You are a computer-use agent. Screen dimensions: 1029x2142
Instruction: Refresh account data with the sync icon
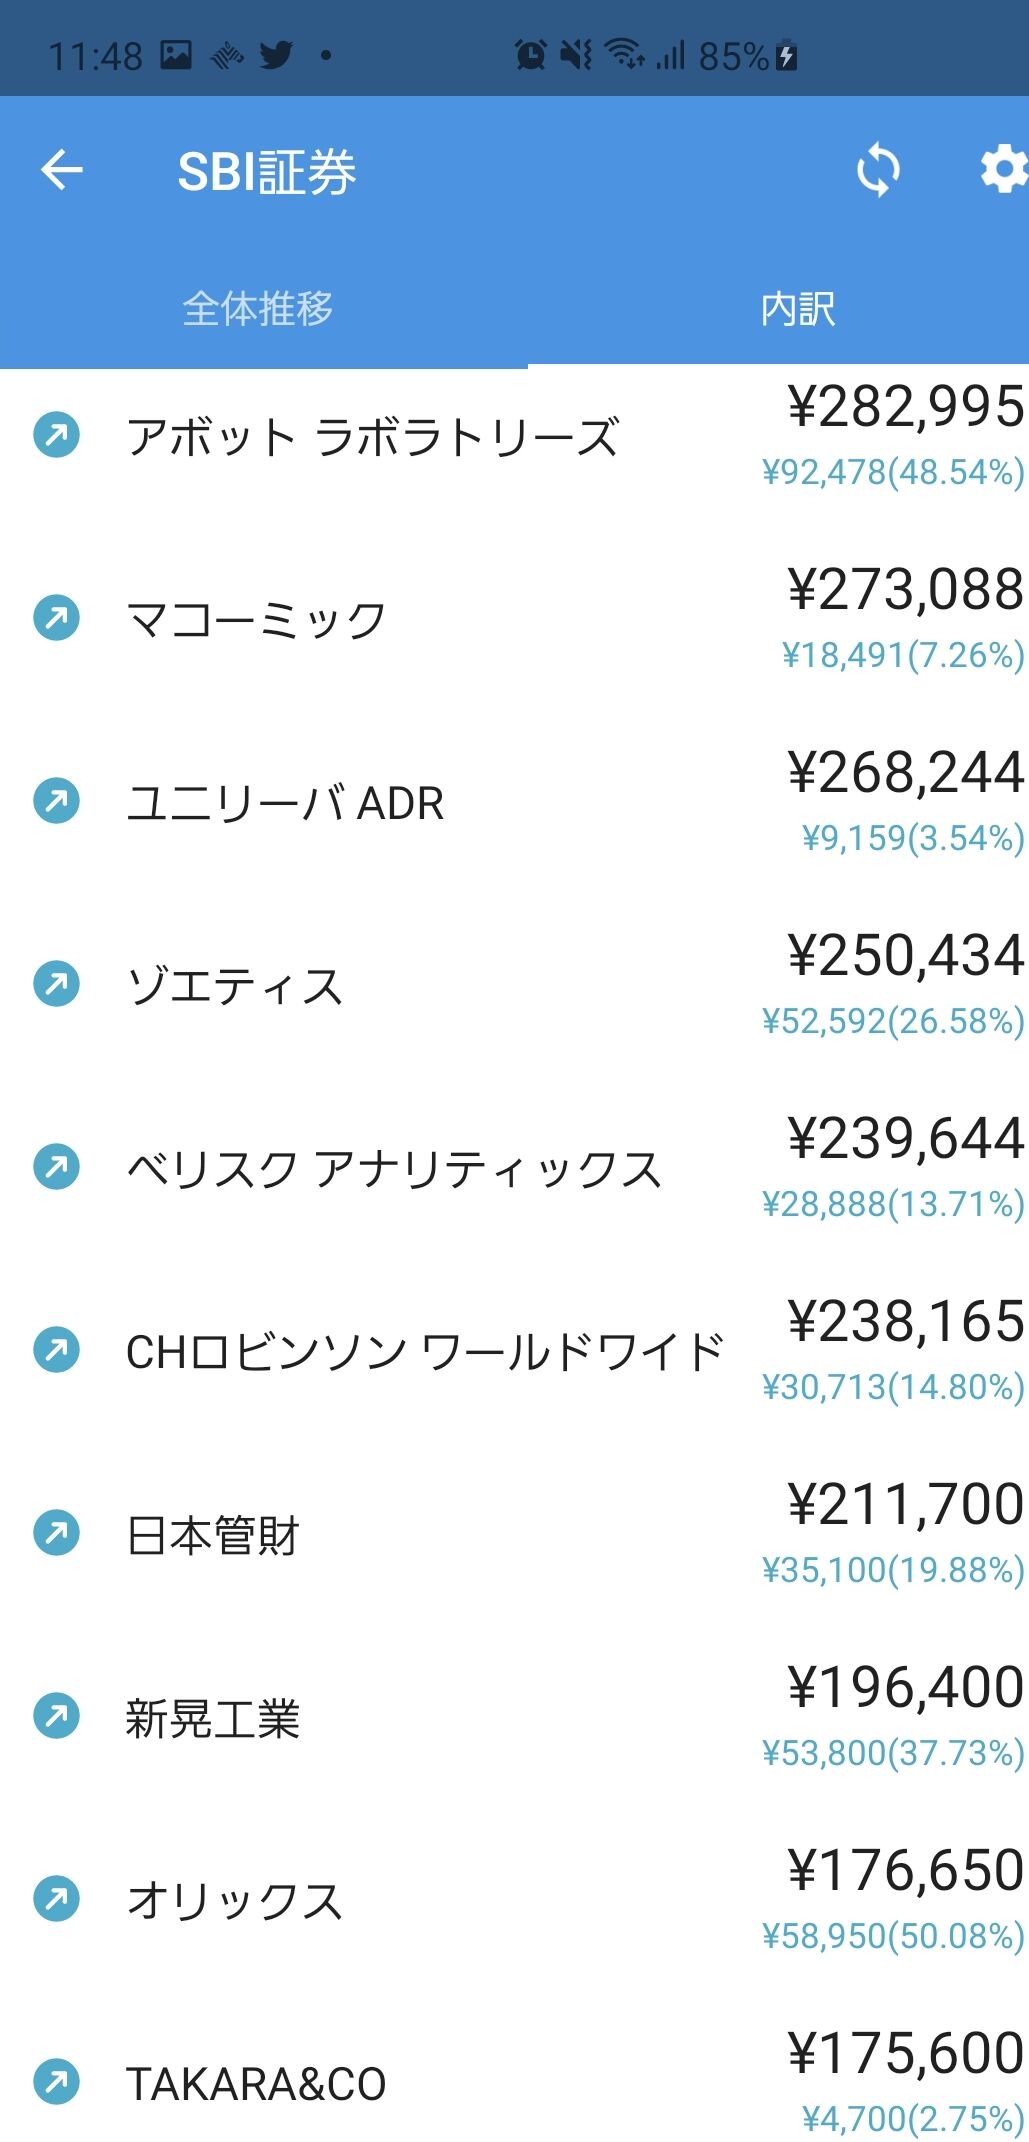coord(878,170)
